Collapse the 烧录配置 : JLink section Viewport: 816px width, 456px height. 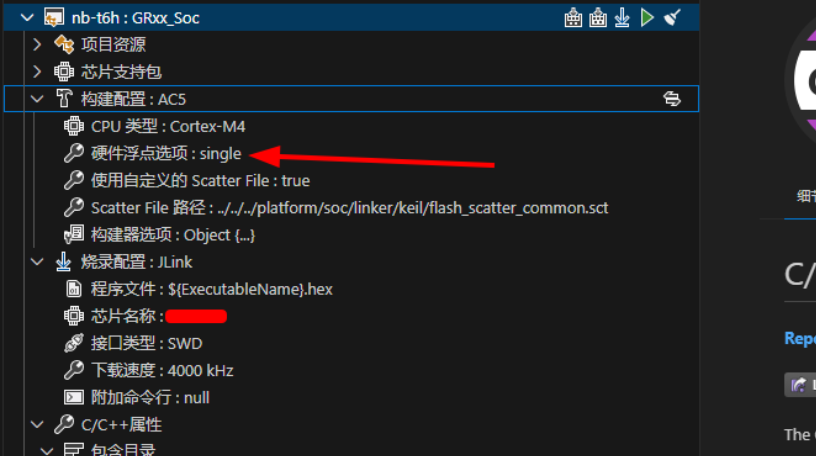(x=37, y=262)
